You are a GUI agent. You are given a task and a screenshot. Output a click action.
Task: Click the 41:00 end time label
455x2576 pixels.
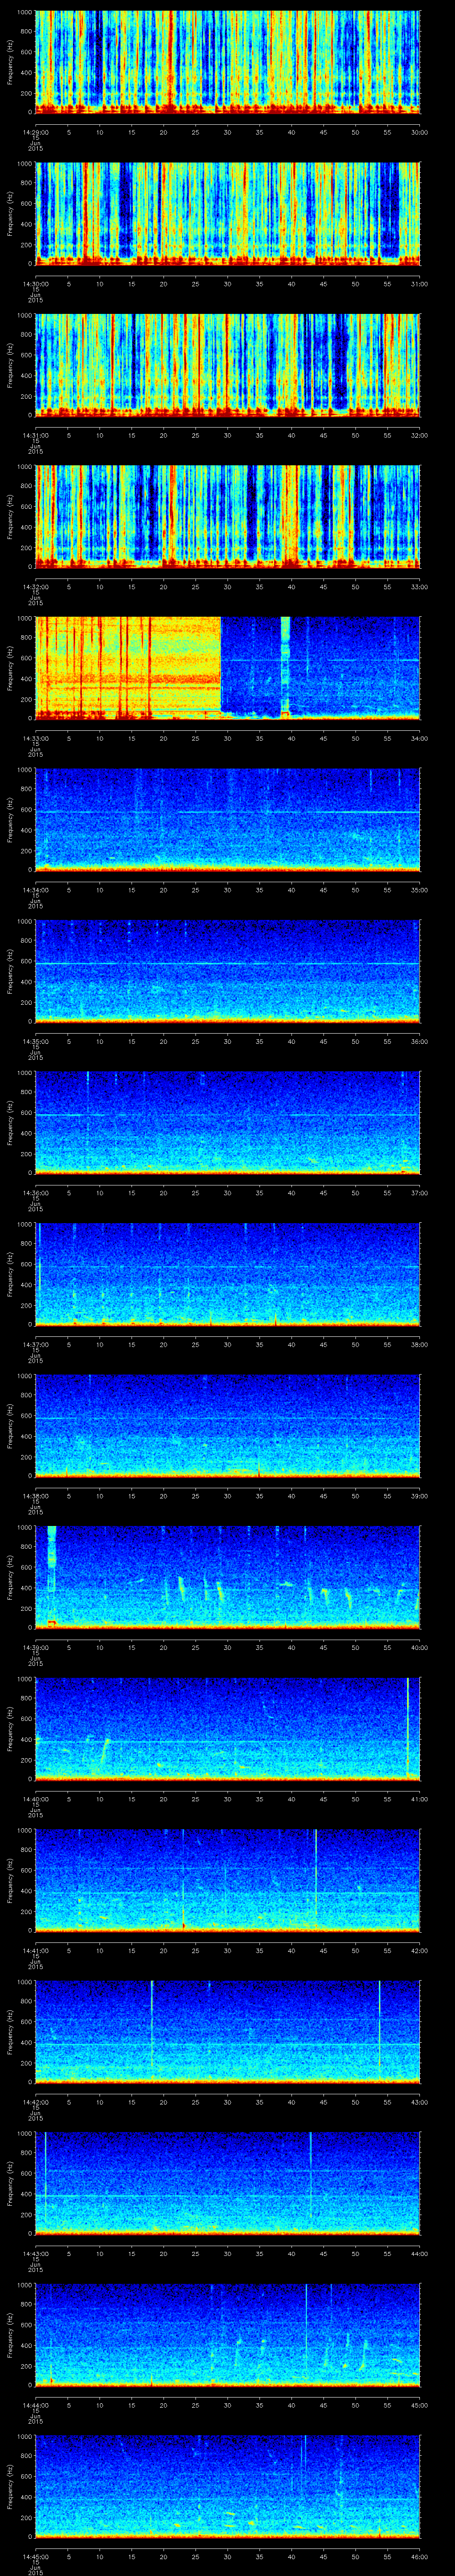click(420, 1799)
